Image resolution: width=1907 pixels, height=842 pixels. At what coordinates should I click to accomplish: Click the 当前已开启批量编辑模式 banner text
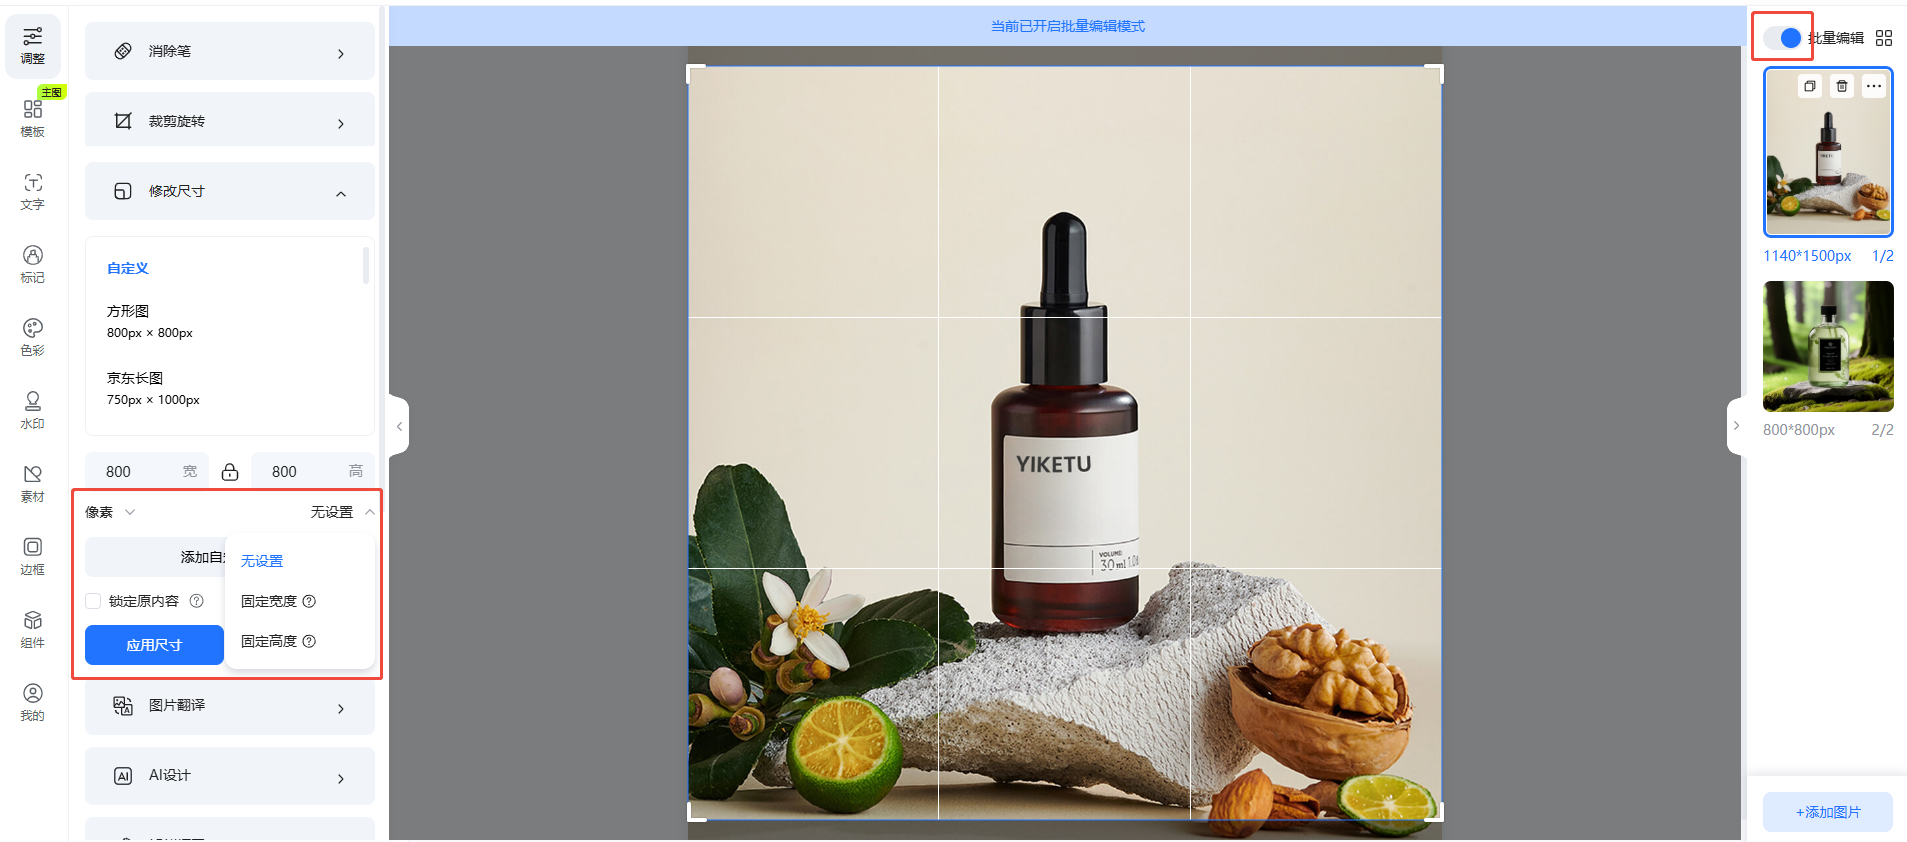pyautogui.click(x=1067, y=26)
